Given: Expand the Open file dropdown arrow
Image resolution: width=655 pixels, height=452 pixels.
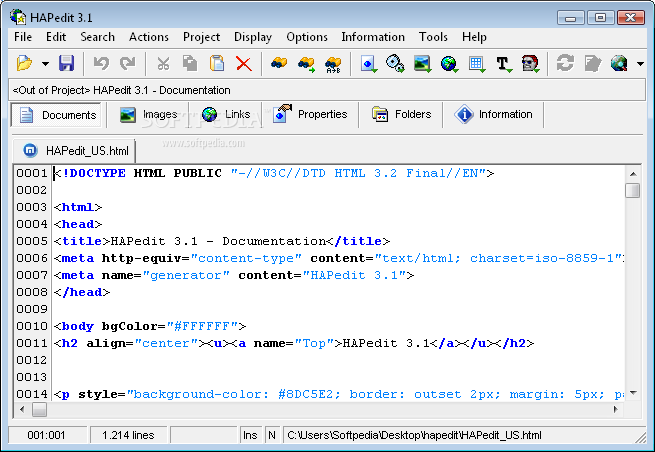Looking at the screenshot, I should tap(45, 64).
